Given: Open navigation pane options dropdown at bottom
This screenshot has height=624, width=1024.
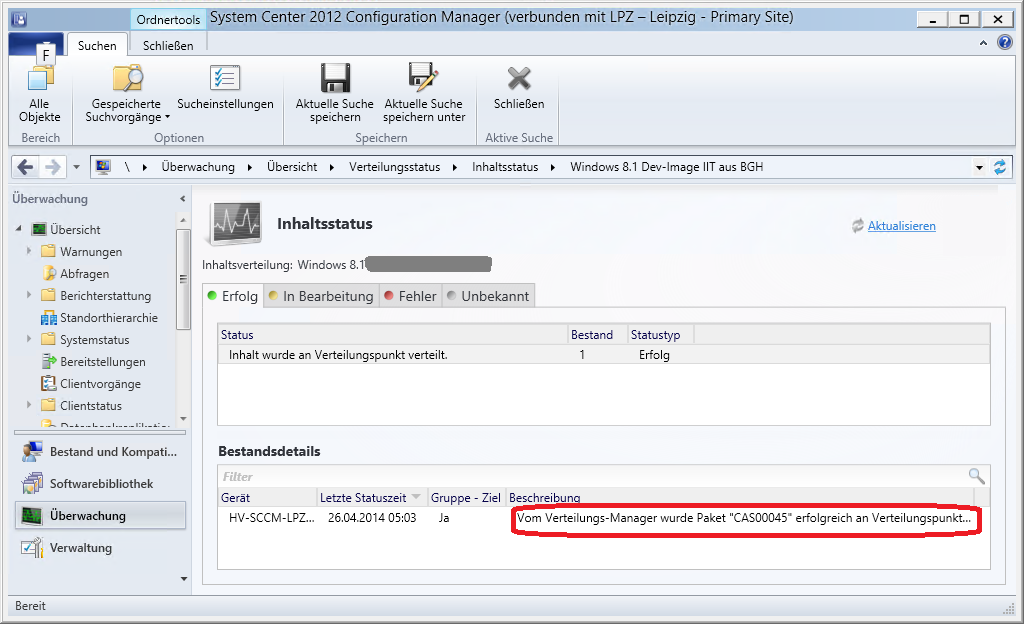Looking at the screenshot, I should (184, 579).
